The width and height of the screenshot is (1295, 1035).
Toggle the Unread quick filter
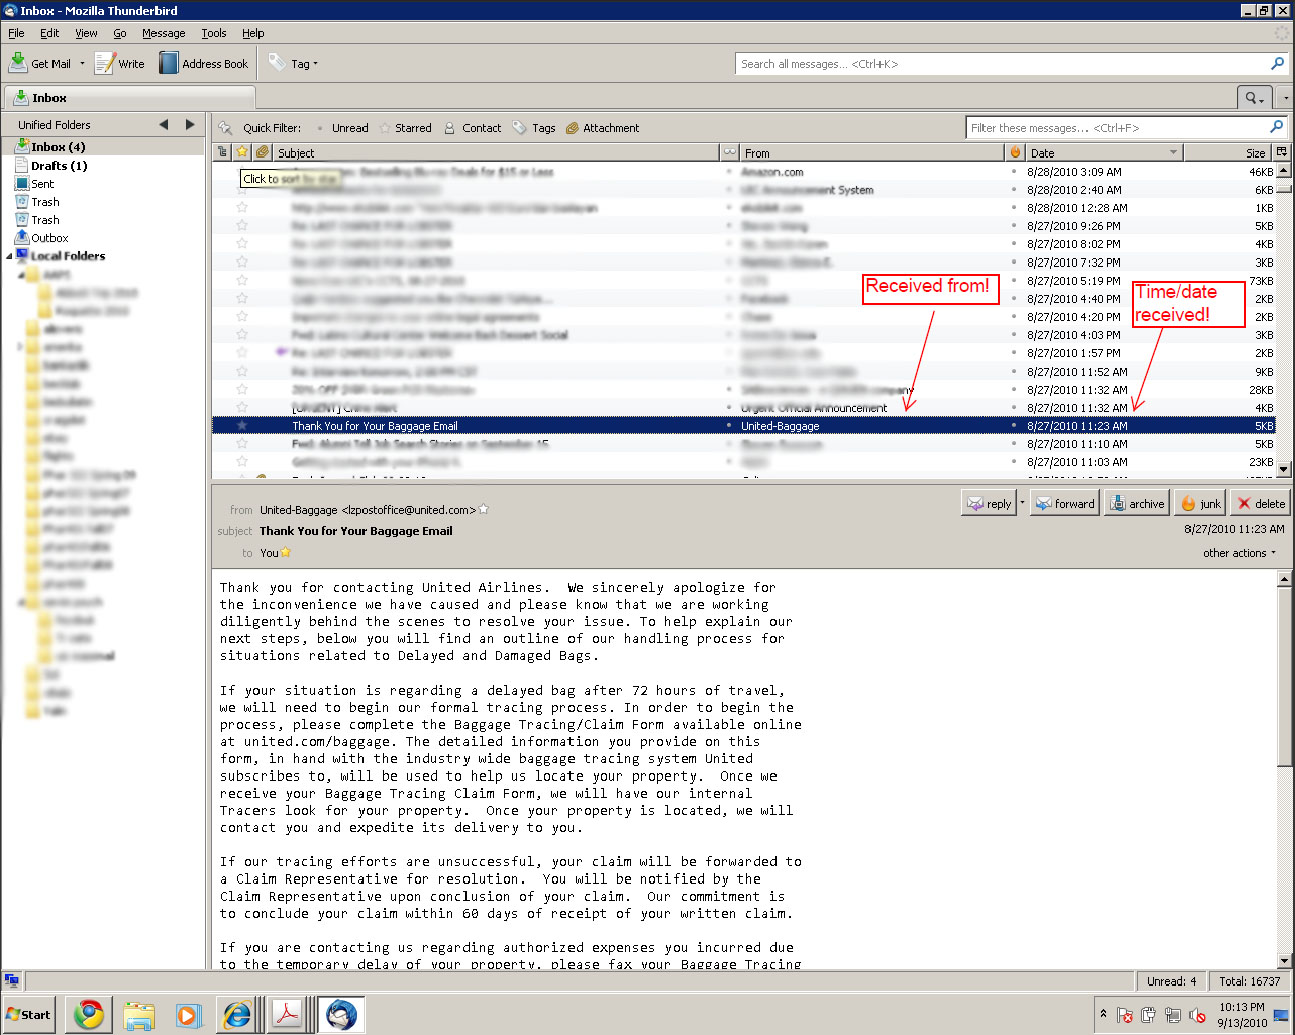point(342,127)
